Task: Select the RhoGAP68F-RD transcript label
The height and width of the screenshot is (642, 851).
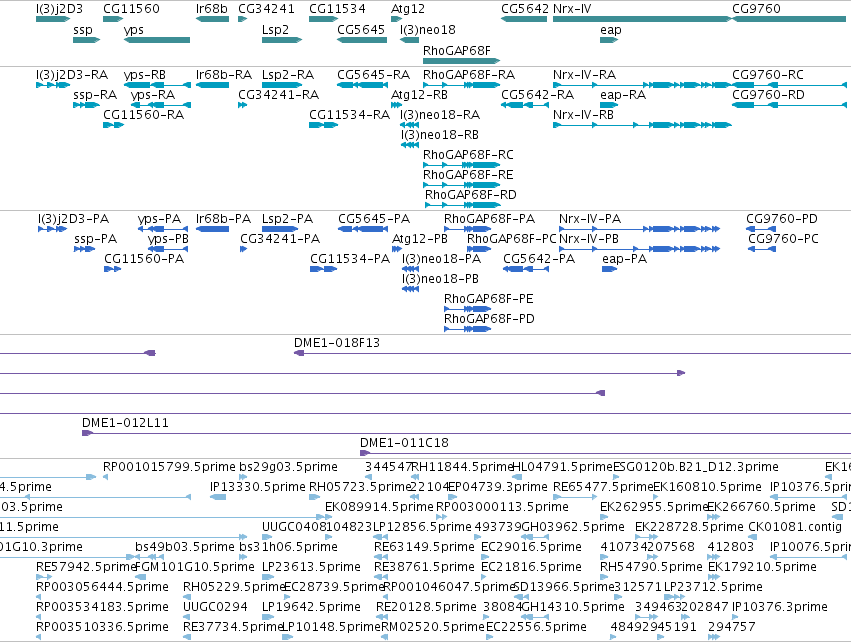Action: [x=471, y=195]
